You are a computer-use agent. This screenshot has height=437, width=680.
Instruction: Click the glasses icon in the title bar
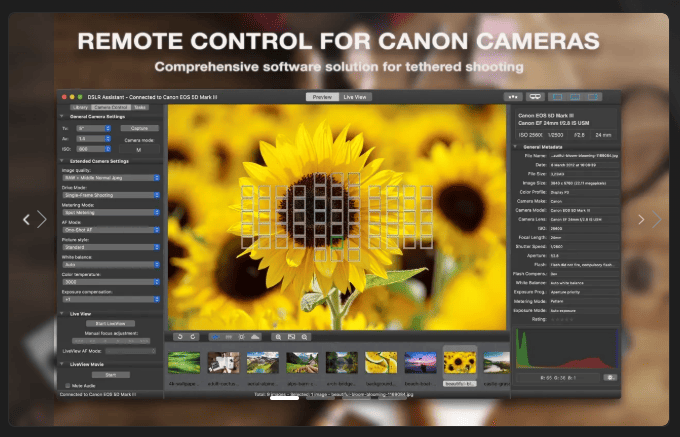tap(535, 97)
